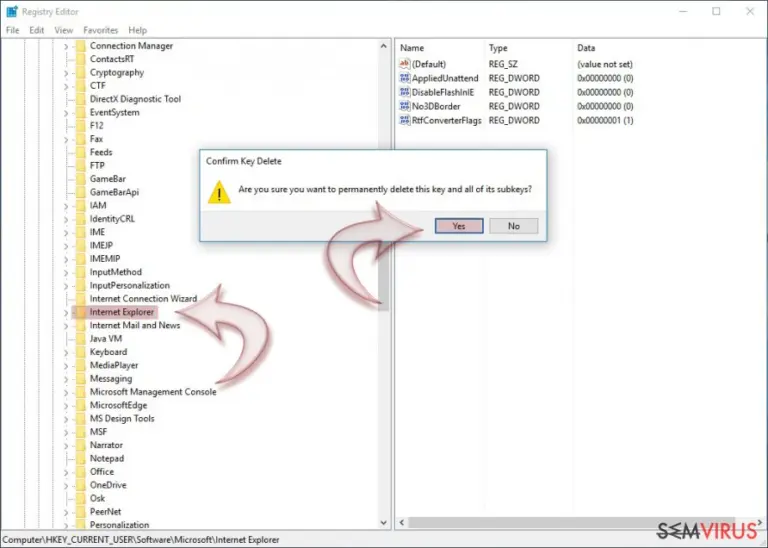This screenshot has height=548, width=768.
Task: Expand the MicrosoftEdge key
Action: click(66, 405)
